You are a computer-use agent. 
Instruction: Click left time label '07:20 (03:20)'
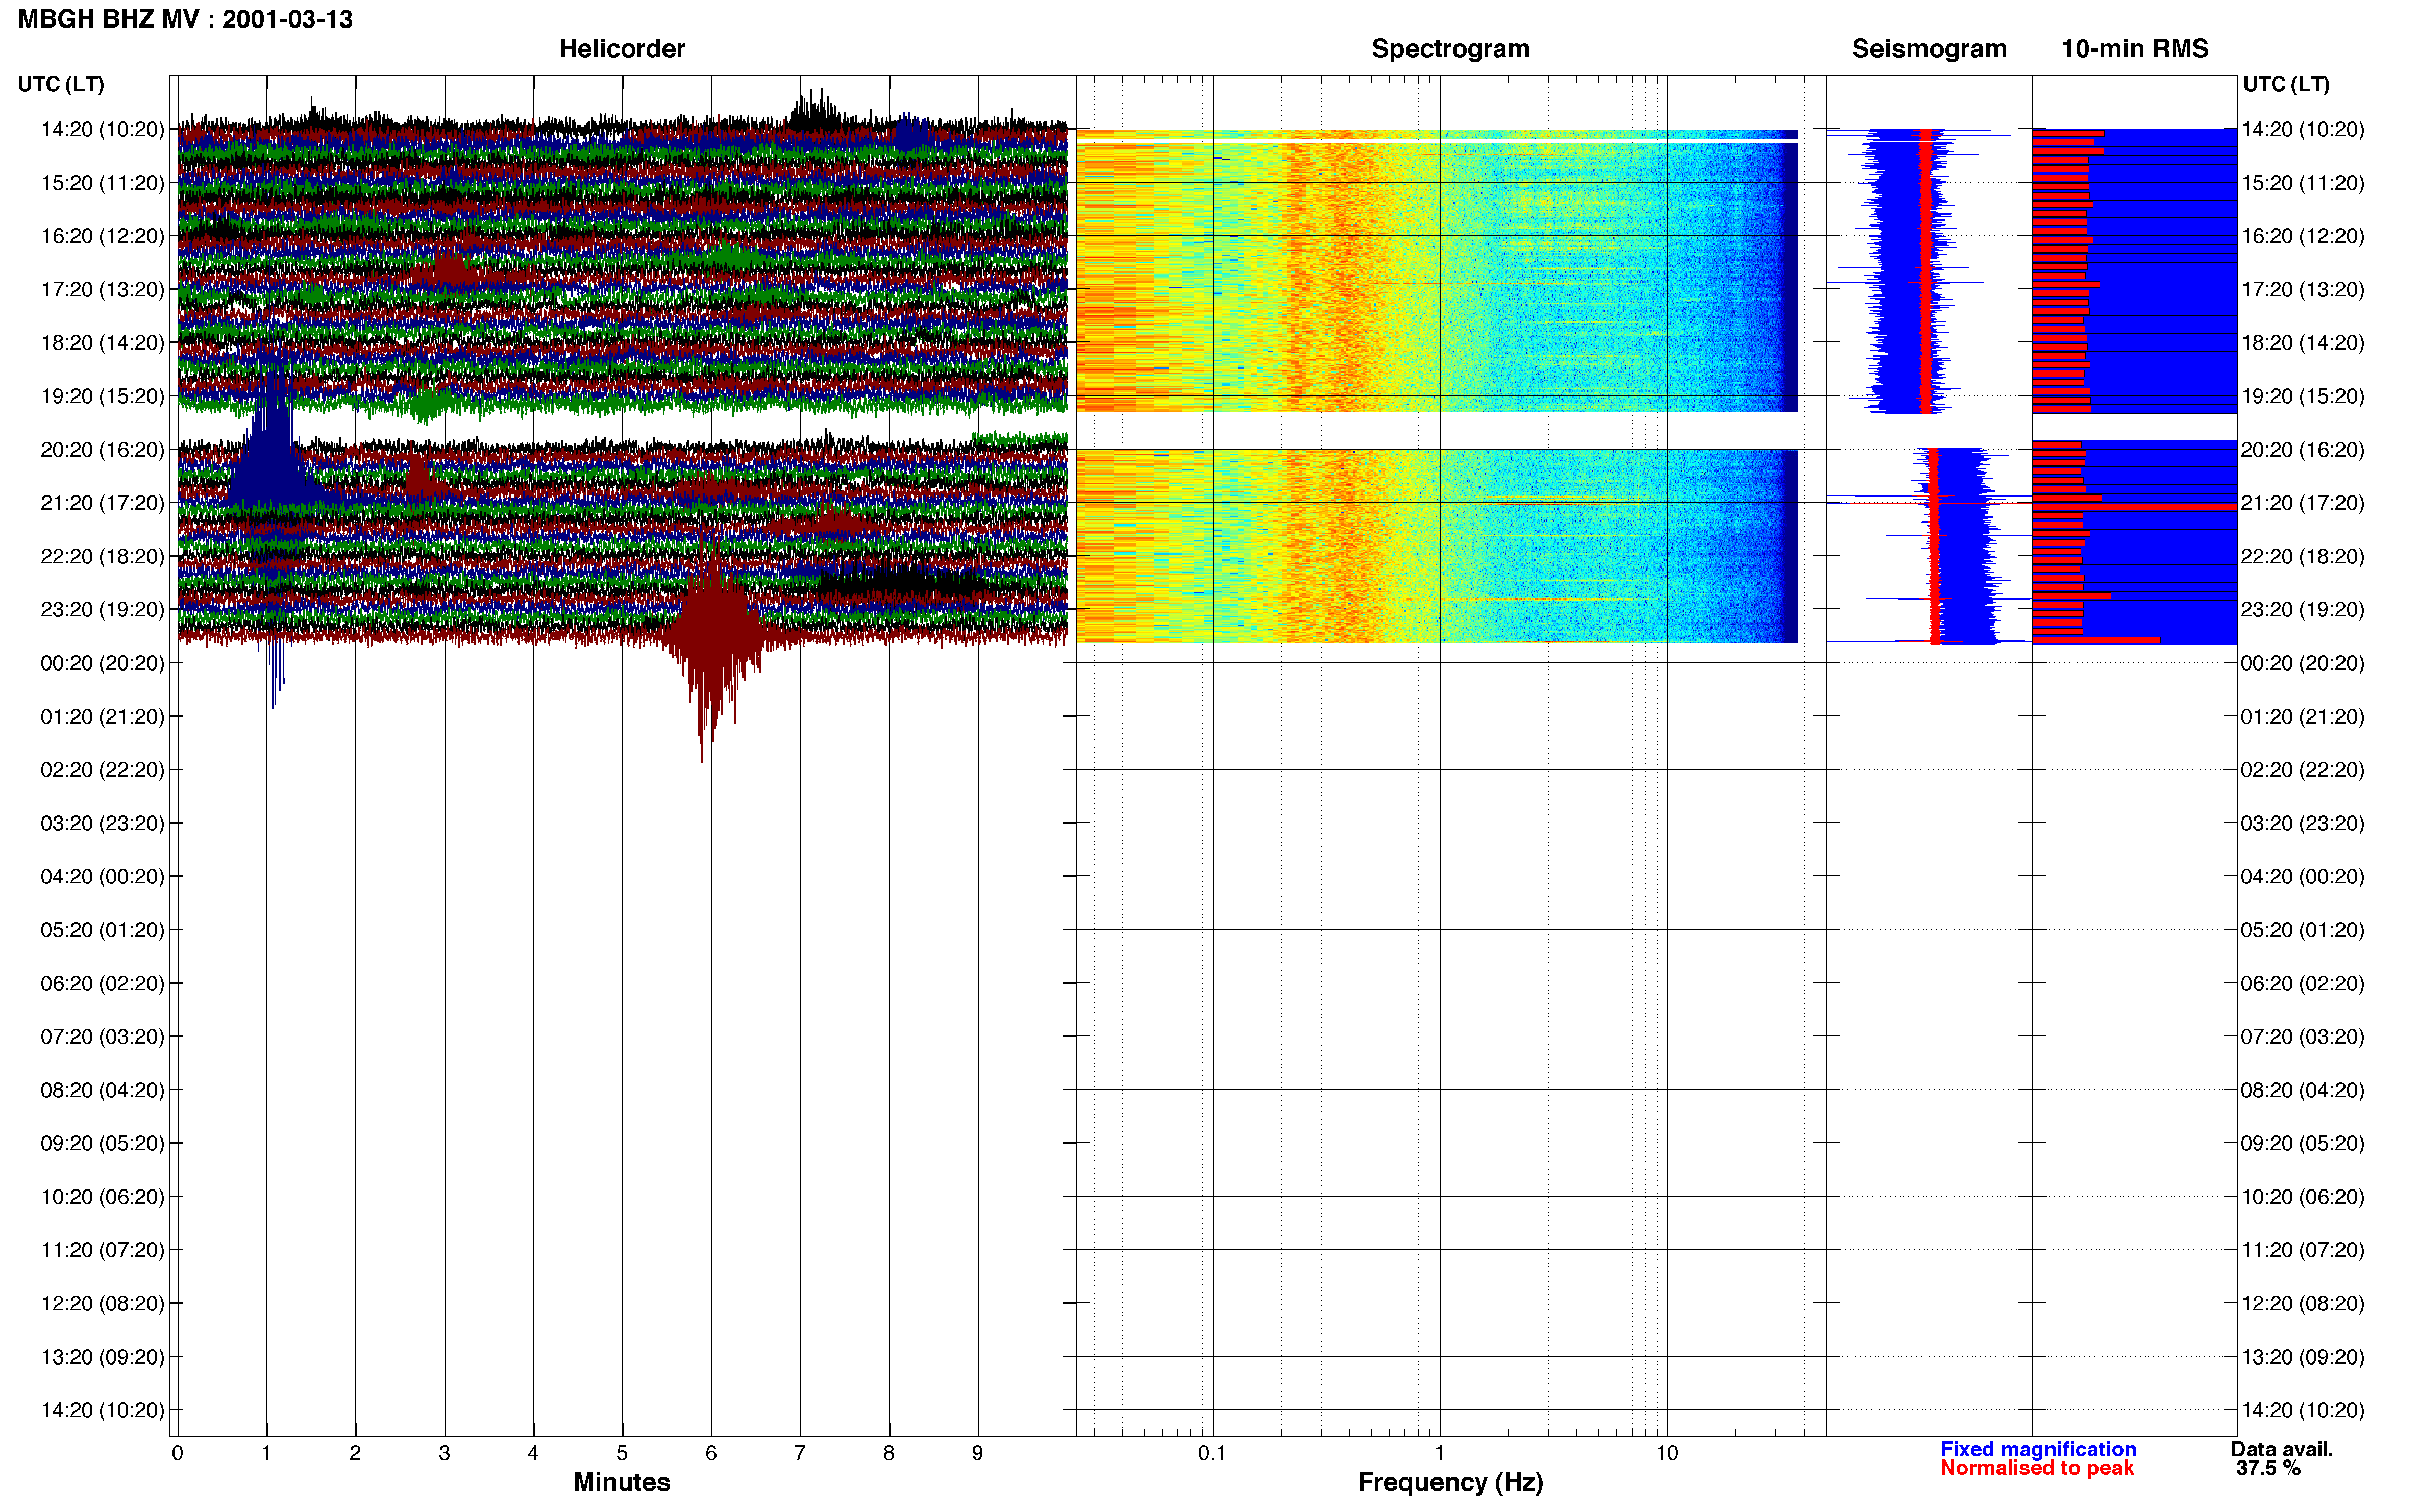(x=102, y=1037)
